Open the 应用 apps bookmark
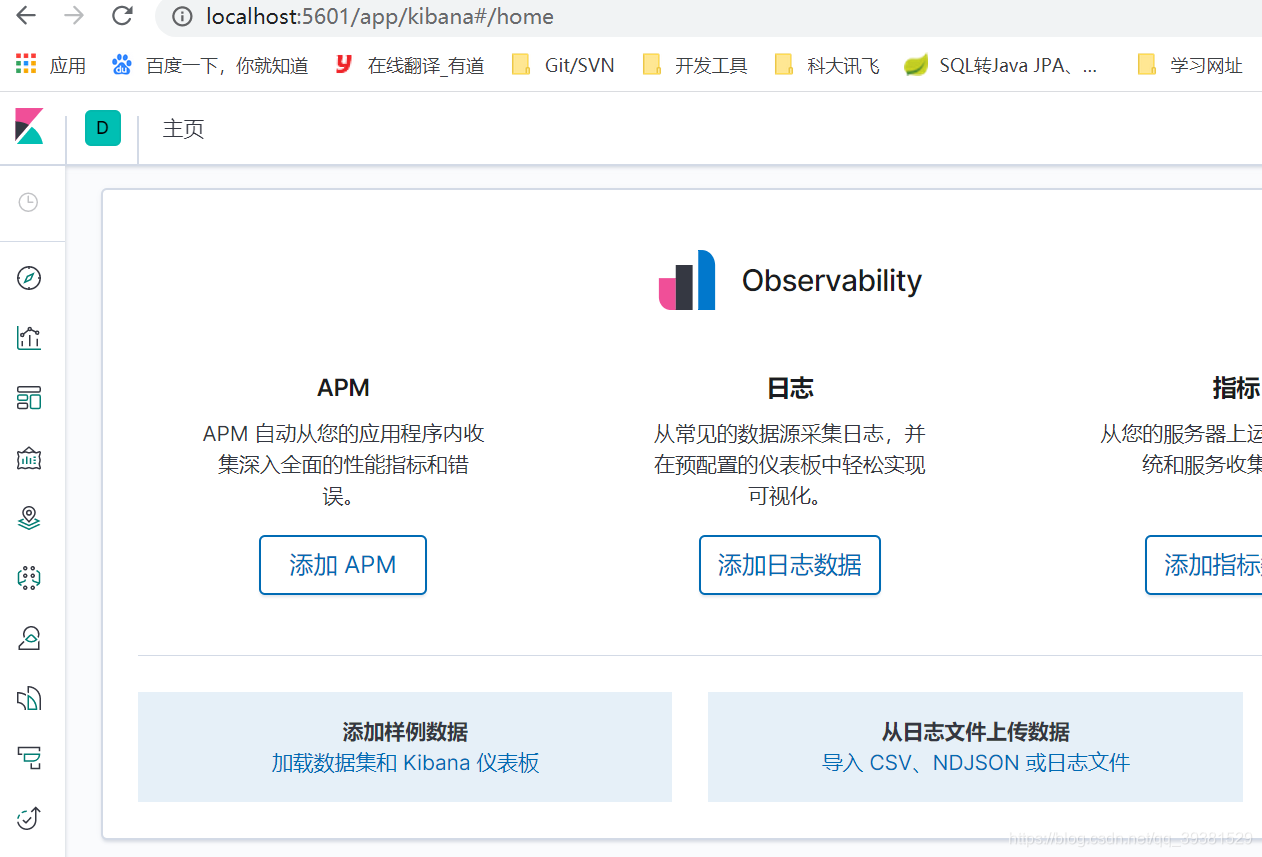Screen dimensions: 1262x857 coord(51,65)
